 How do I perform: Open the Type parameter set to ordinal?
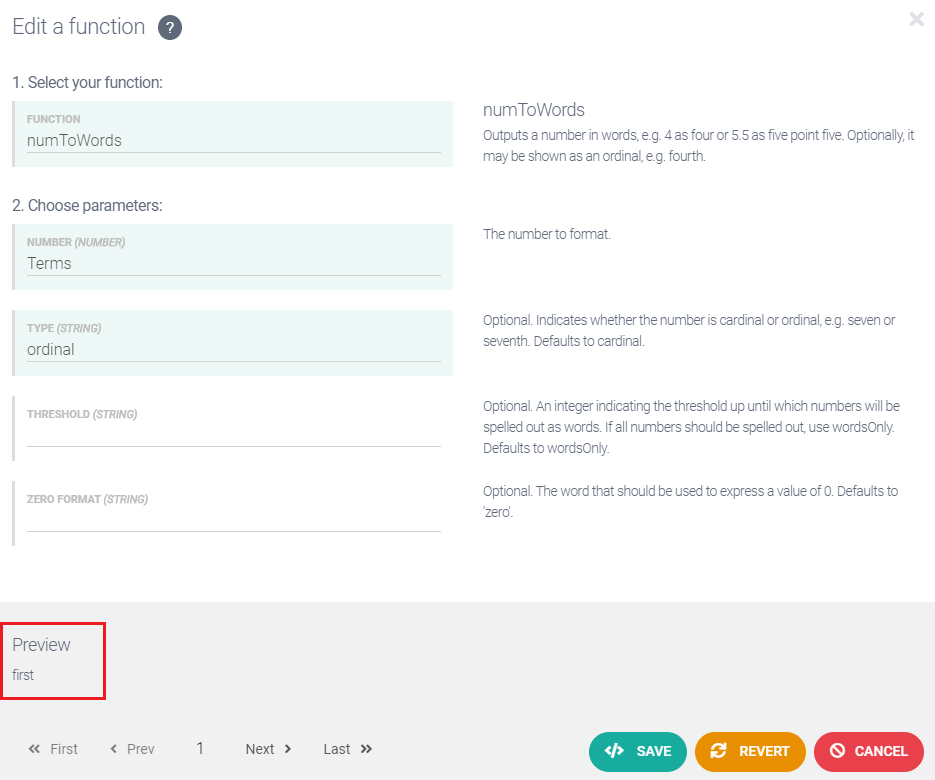pyautogui.click(x=233, y=350)
